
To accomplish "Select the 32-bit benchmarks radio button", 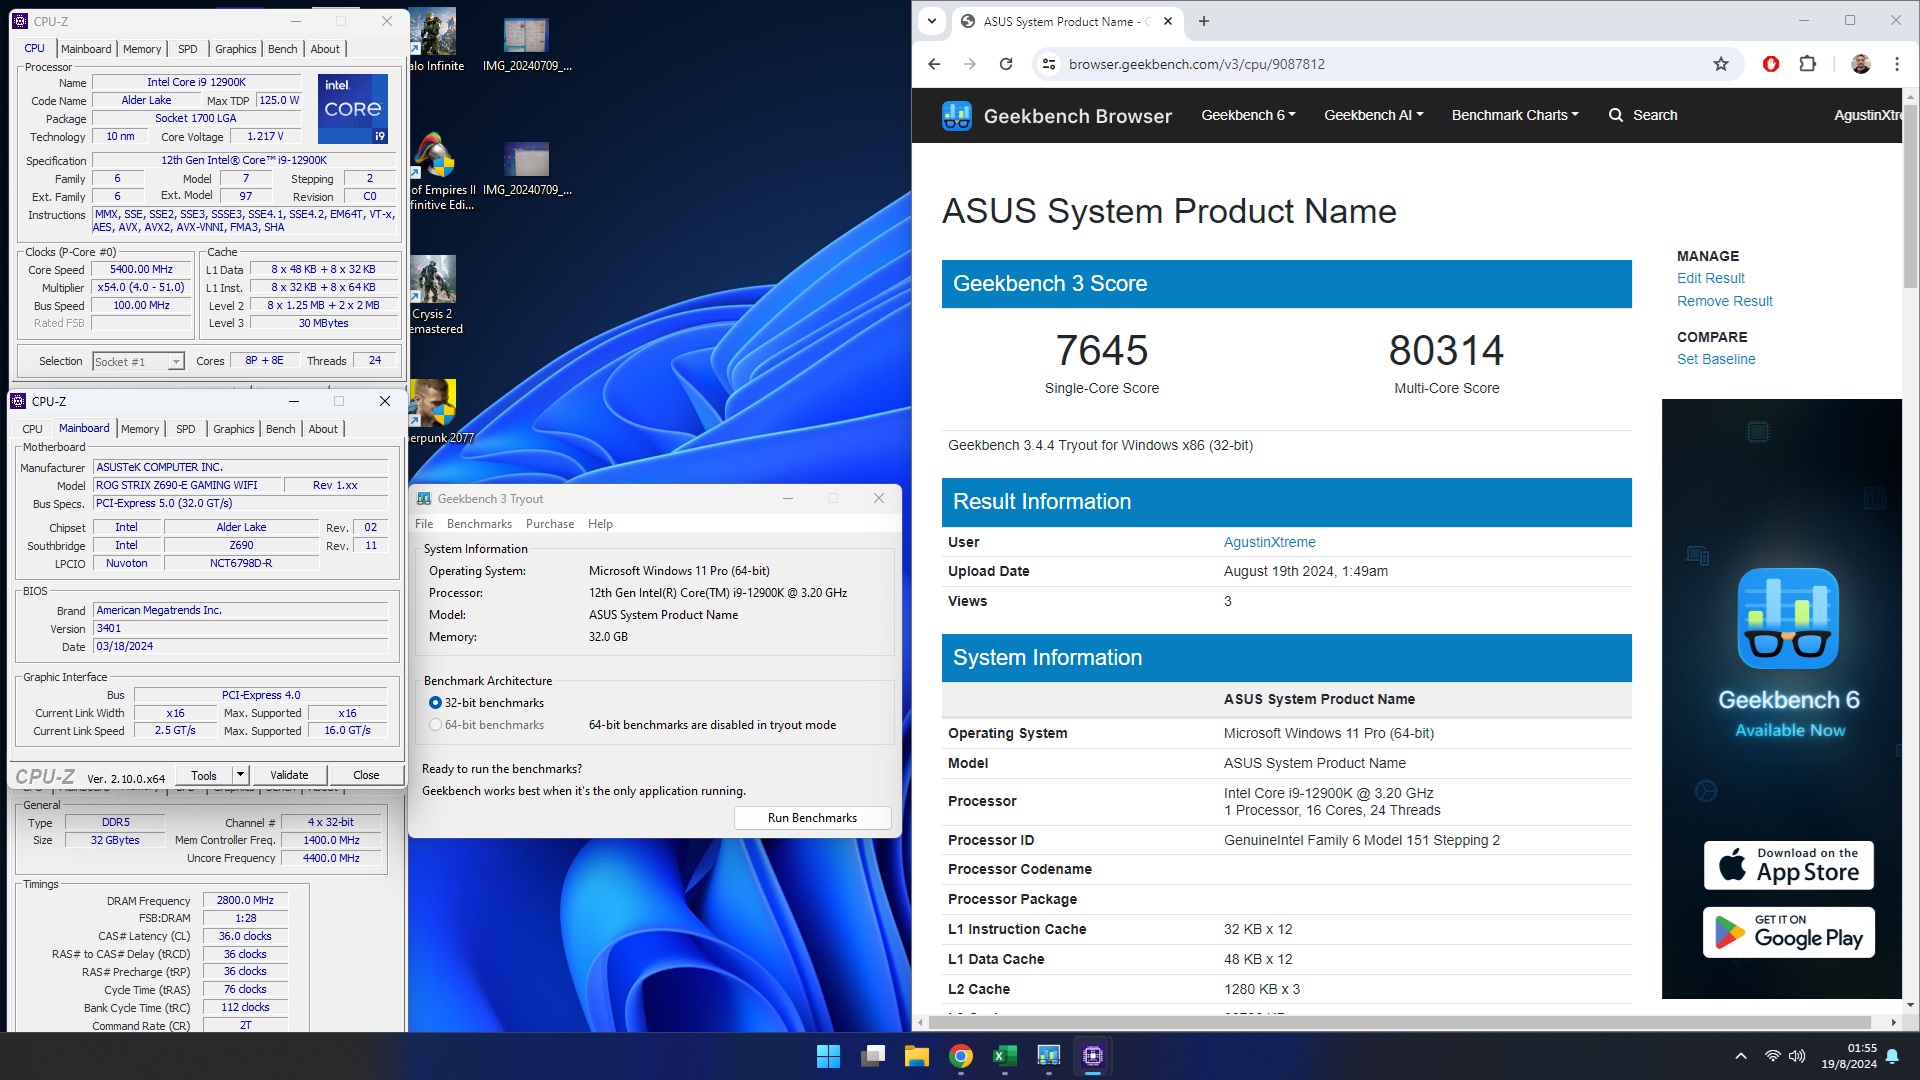I will (435, 703).
